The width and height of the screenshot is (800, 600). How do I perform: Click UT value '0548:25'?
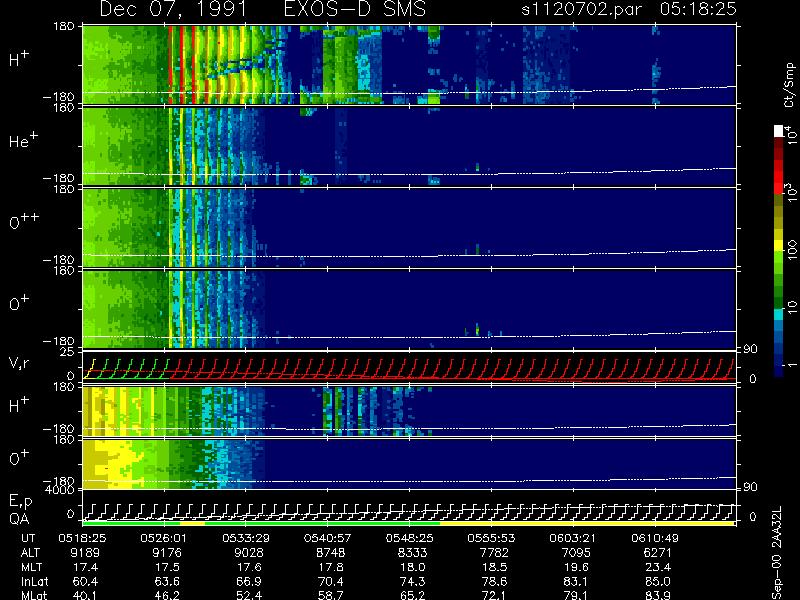(409, 538)
